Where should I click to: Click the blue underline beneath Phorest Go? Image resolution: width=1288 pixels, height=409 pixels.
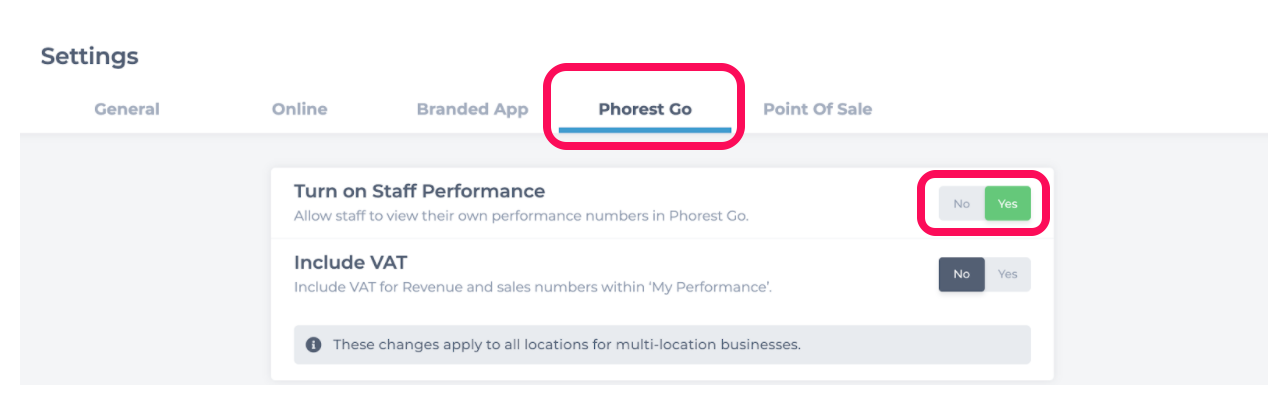645,130
